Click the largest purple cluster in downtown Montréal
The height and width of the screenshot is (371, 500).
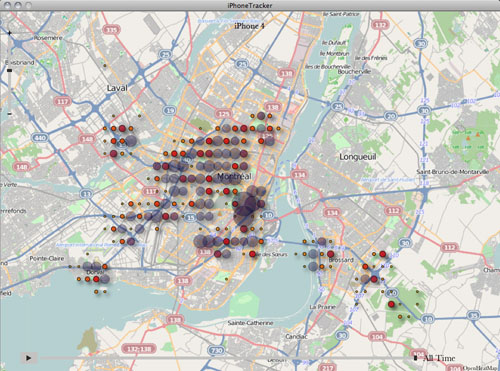[x=244, y=208]
